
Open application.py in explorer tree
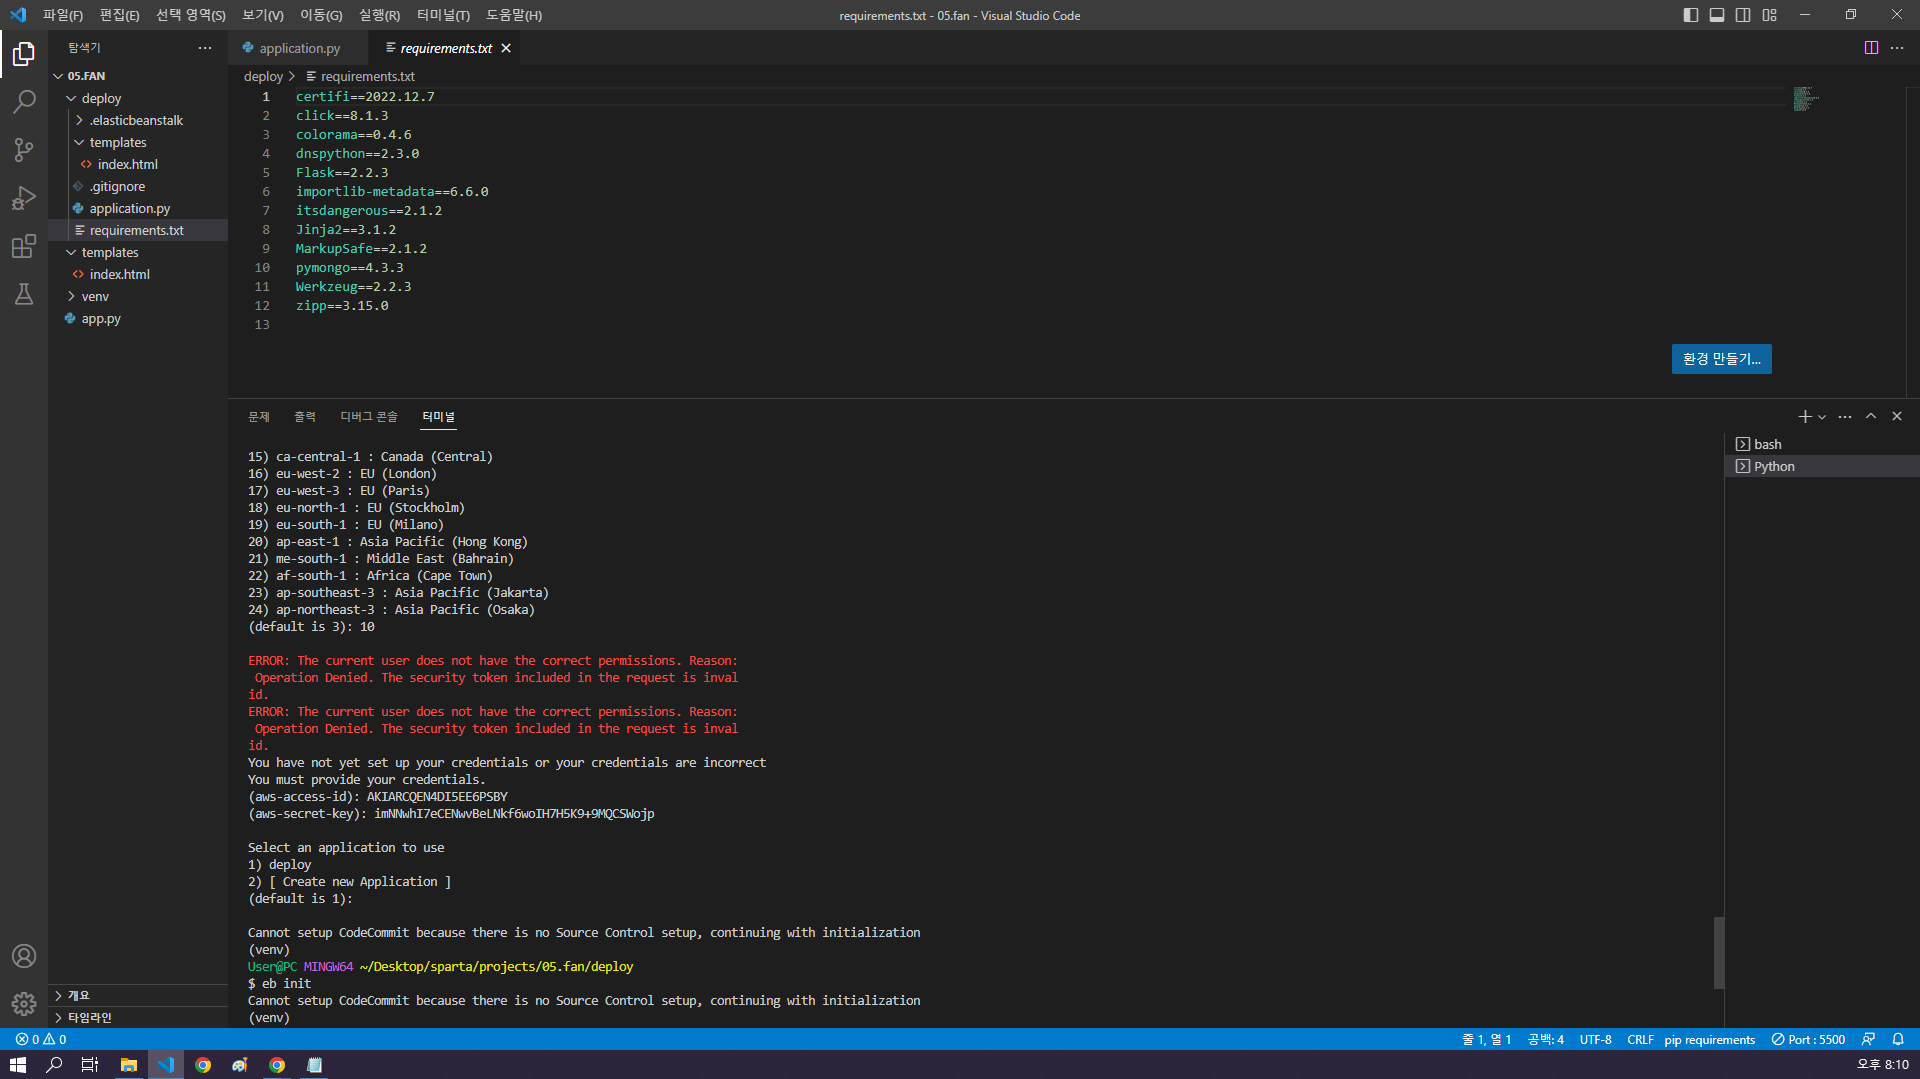[x=138, y=208]
